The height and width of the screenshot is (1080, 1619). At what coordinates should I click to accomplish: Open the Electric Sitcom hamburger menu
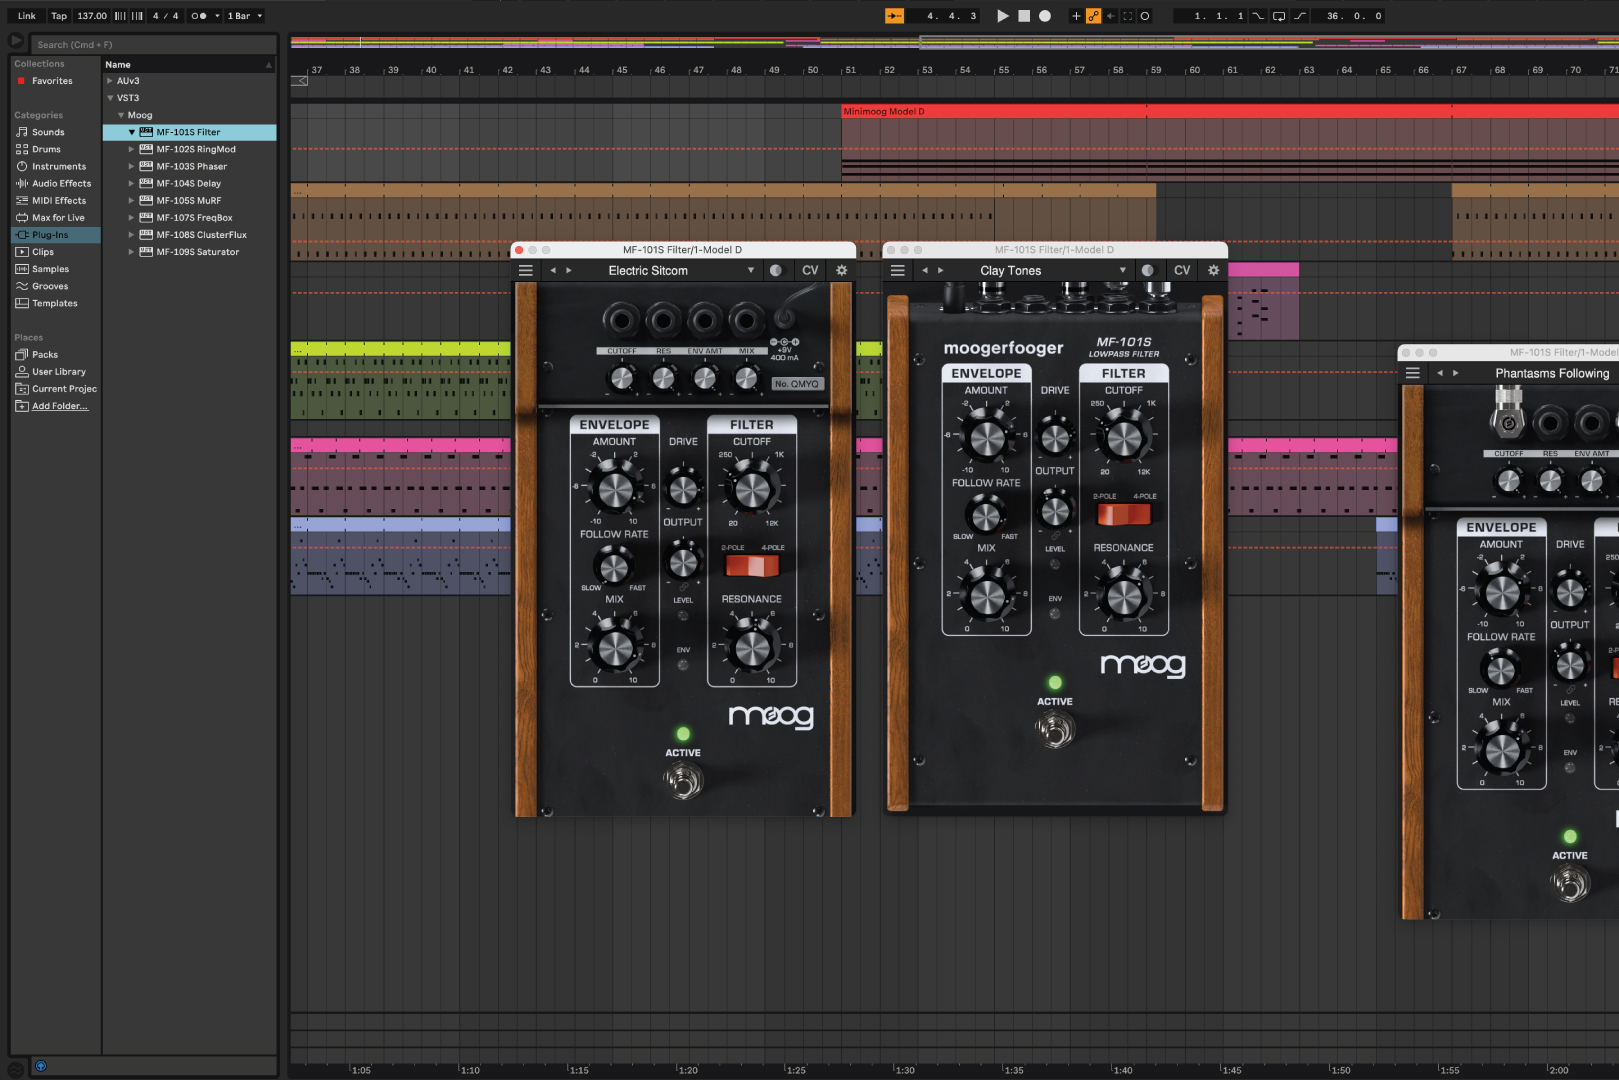click(525, 270)
